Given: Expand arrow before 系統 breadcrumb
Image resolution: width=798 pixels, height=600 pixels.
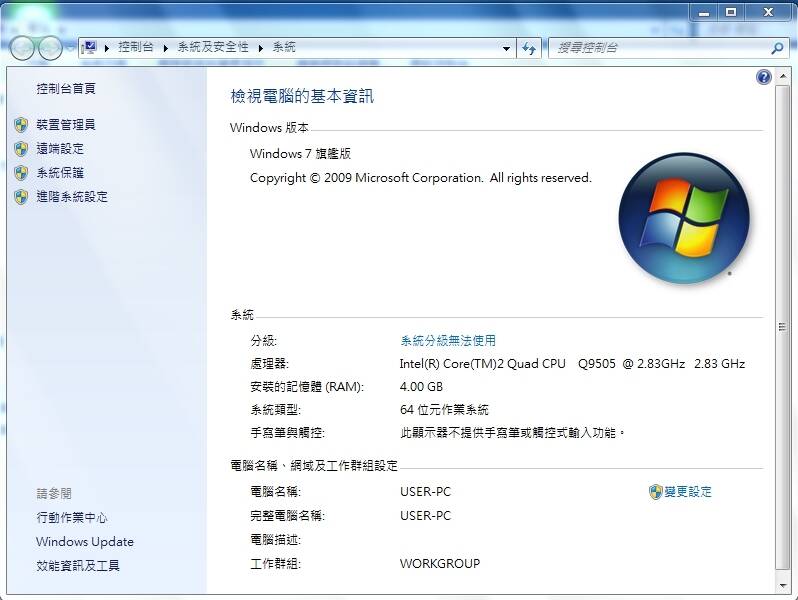Looking at the screenshot, I should click(x=261, y=48).
